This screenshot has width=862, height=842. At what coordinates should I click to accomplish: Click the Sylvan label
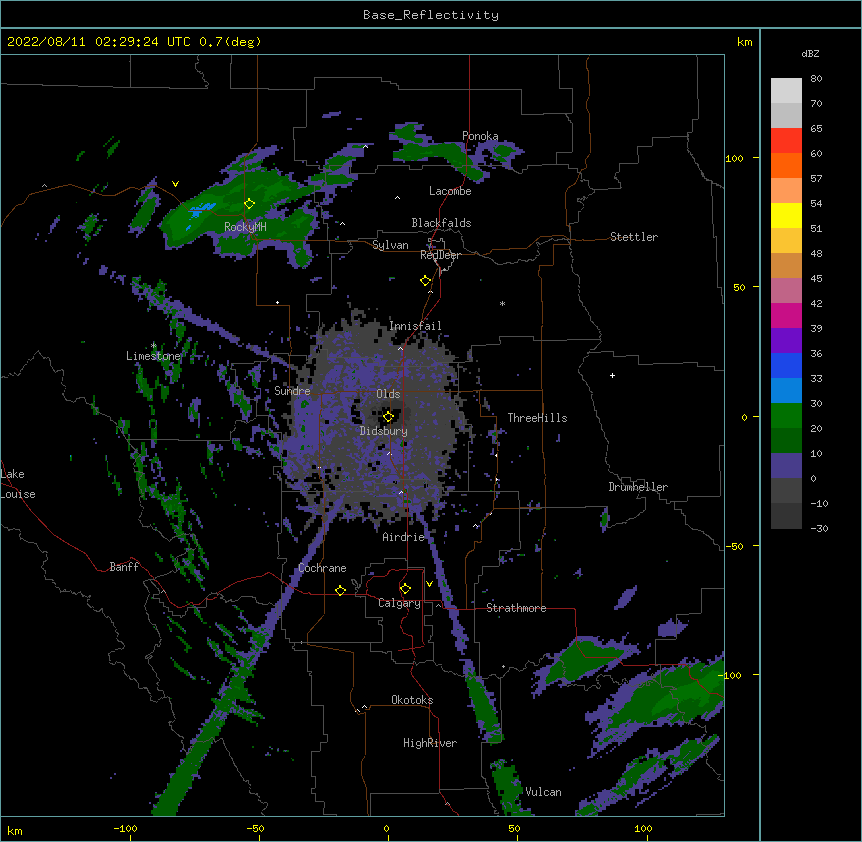point(390,245)
